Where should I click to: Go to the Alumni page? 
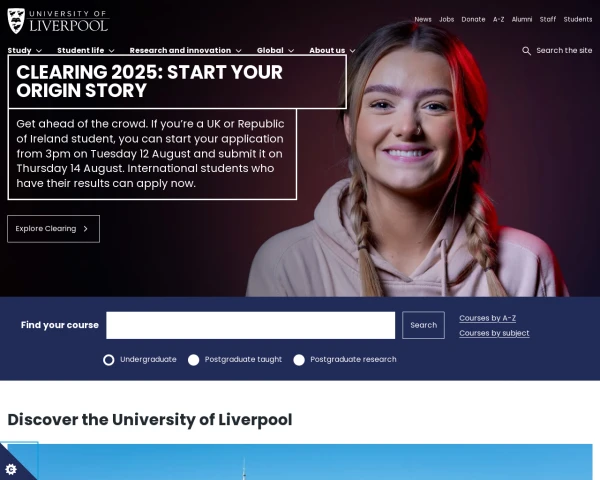point(522,20)
